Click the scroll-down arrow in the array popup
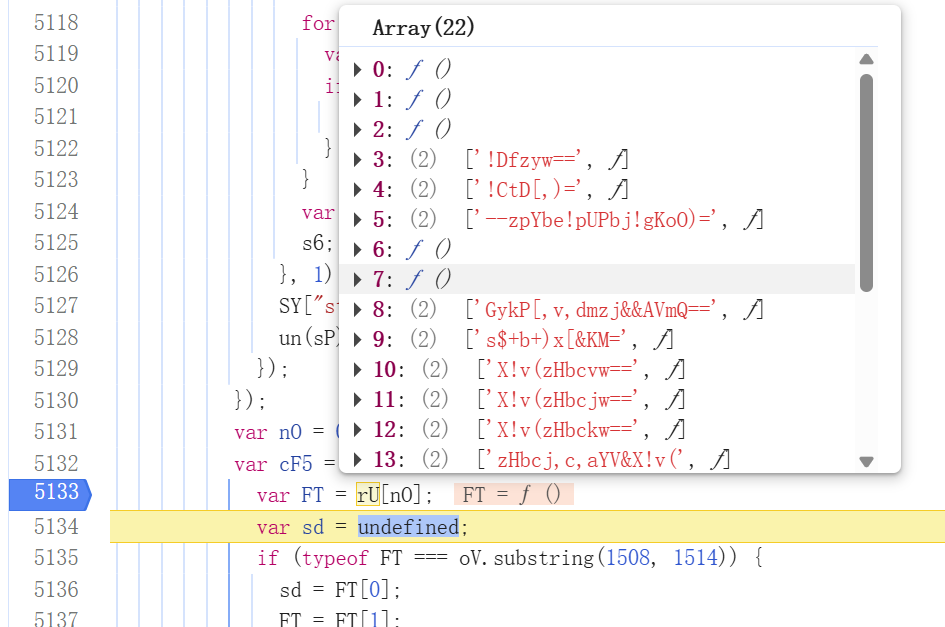This screenshot has width=945, height=627. click(866, 462)
